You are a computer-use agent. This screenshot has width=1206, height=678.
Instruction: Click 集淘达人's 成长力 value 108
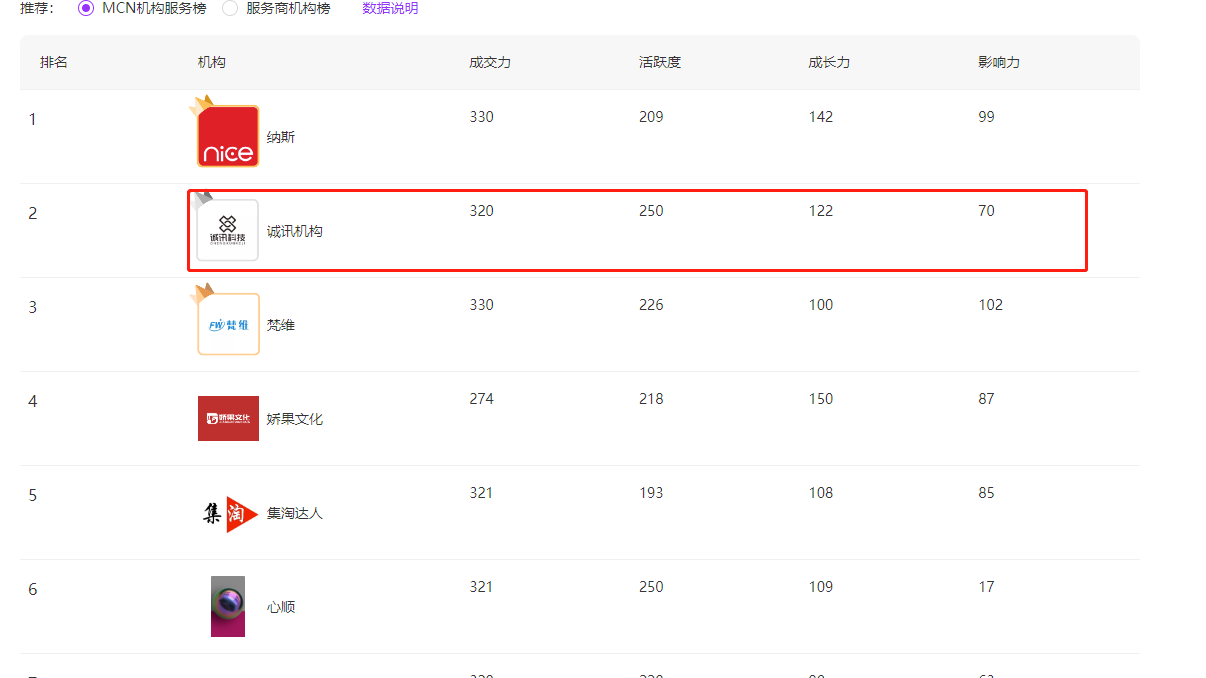point(821,493)
